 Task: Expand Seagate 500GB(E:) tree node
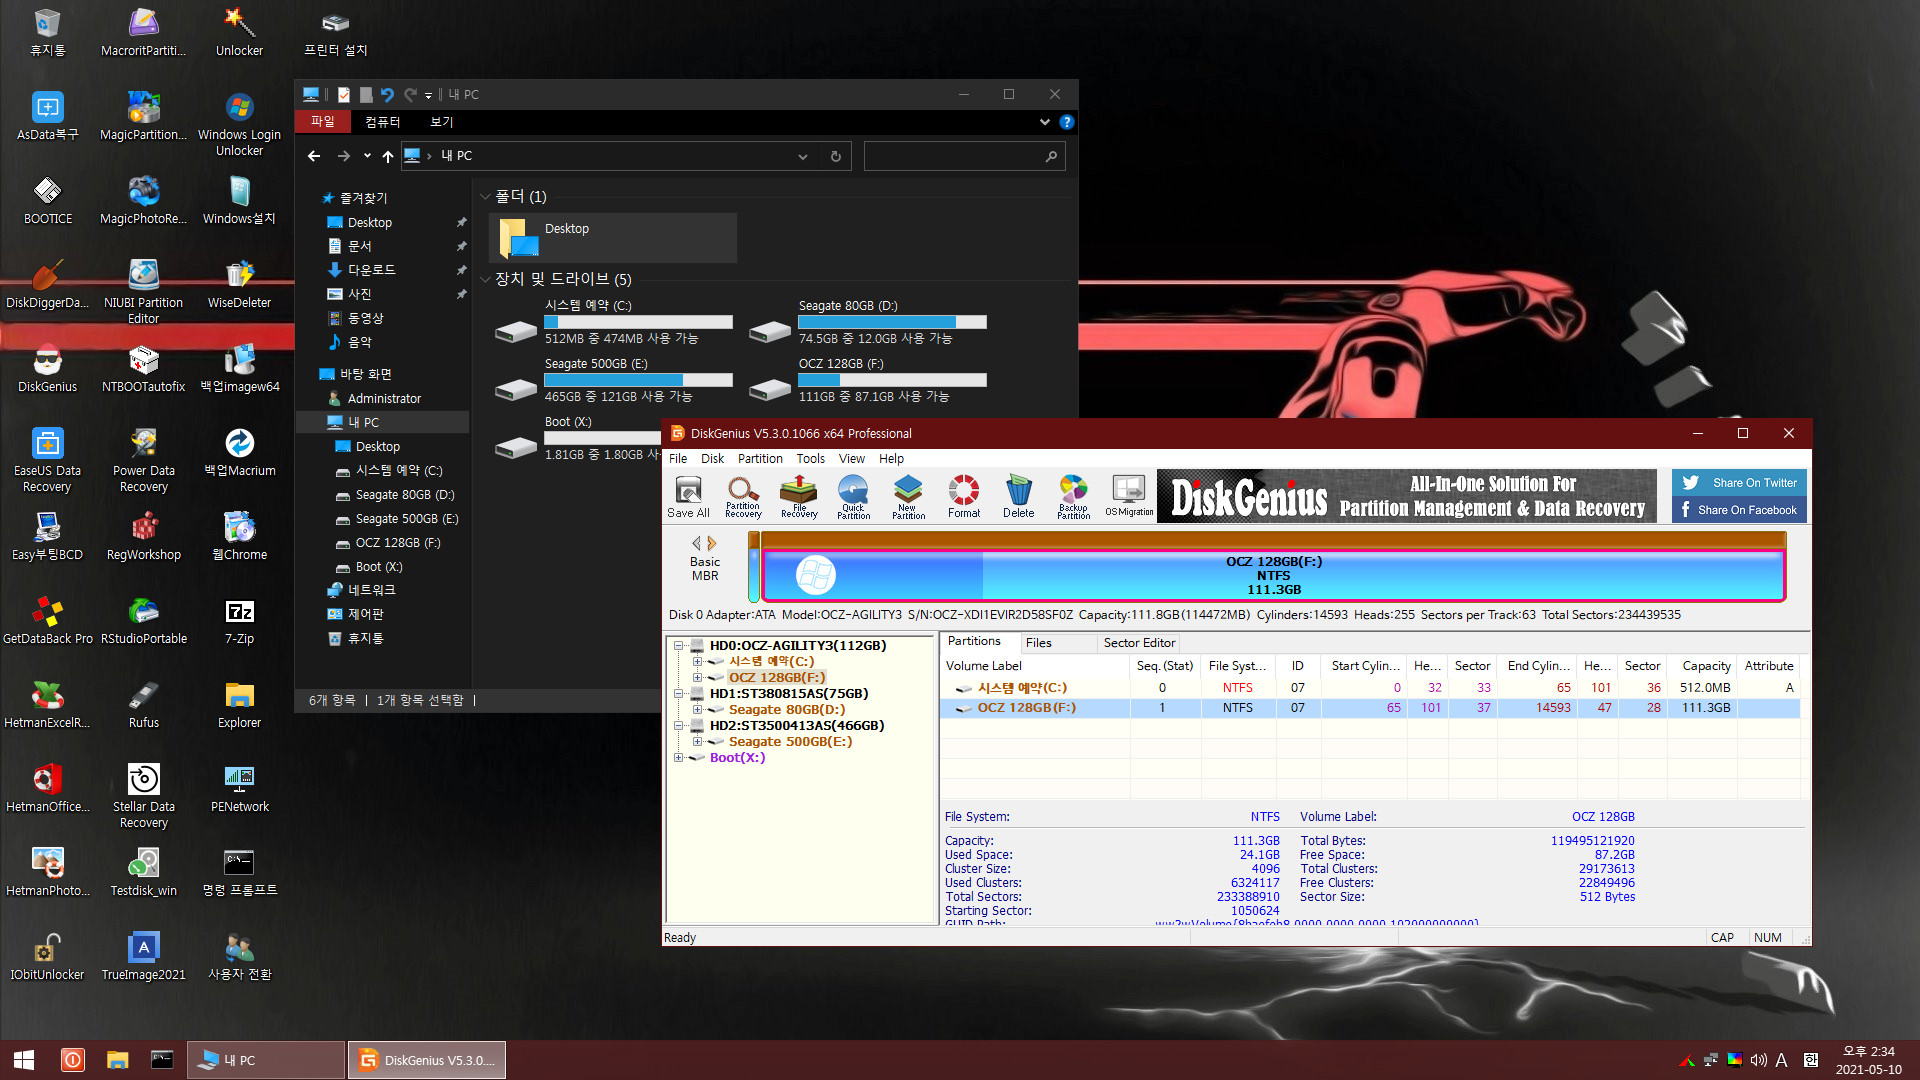pyautogui.click(x=697, y=741)
